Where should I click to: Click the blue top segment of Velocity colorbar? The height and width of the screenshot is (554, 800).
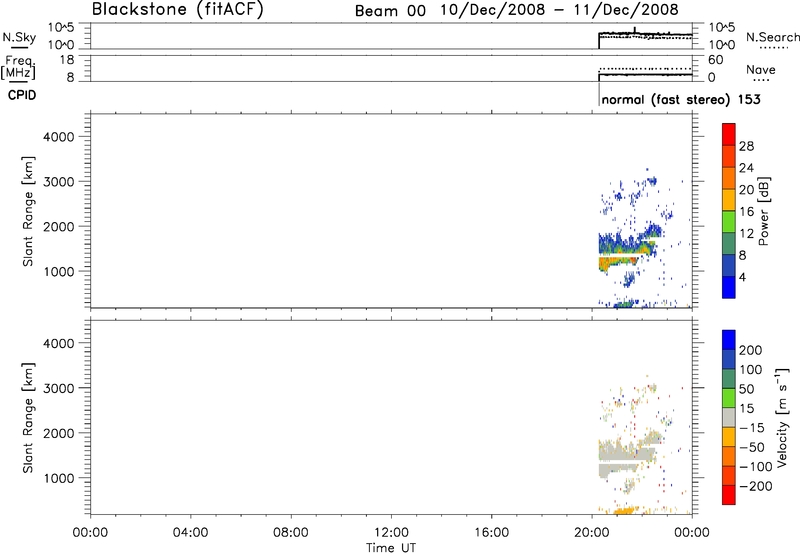[x=729, y=340]
